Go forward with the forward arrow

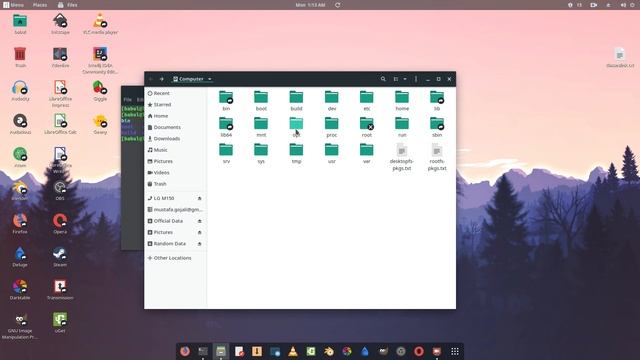point(162,79)
